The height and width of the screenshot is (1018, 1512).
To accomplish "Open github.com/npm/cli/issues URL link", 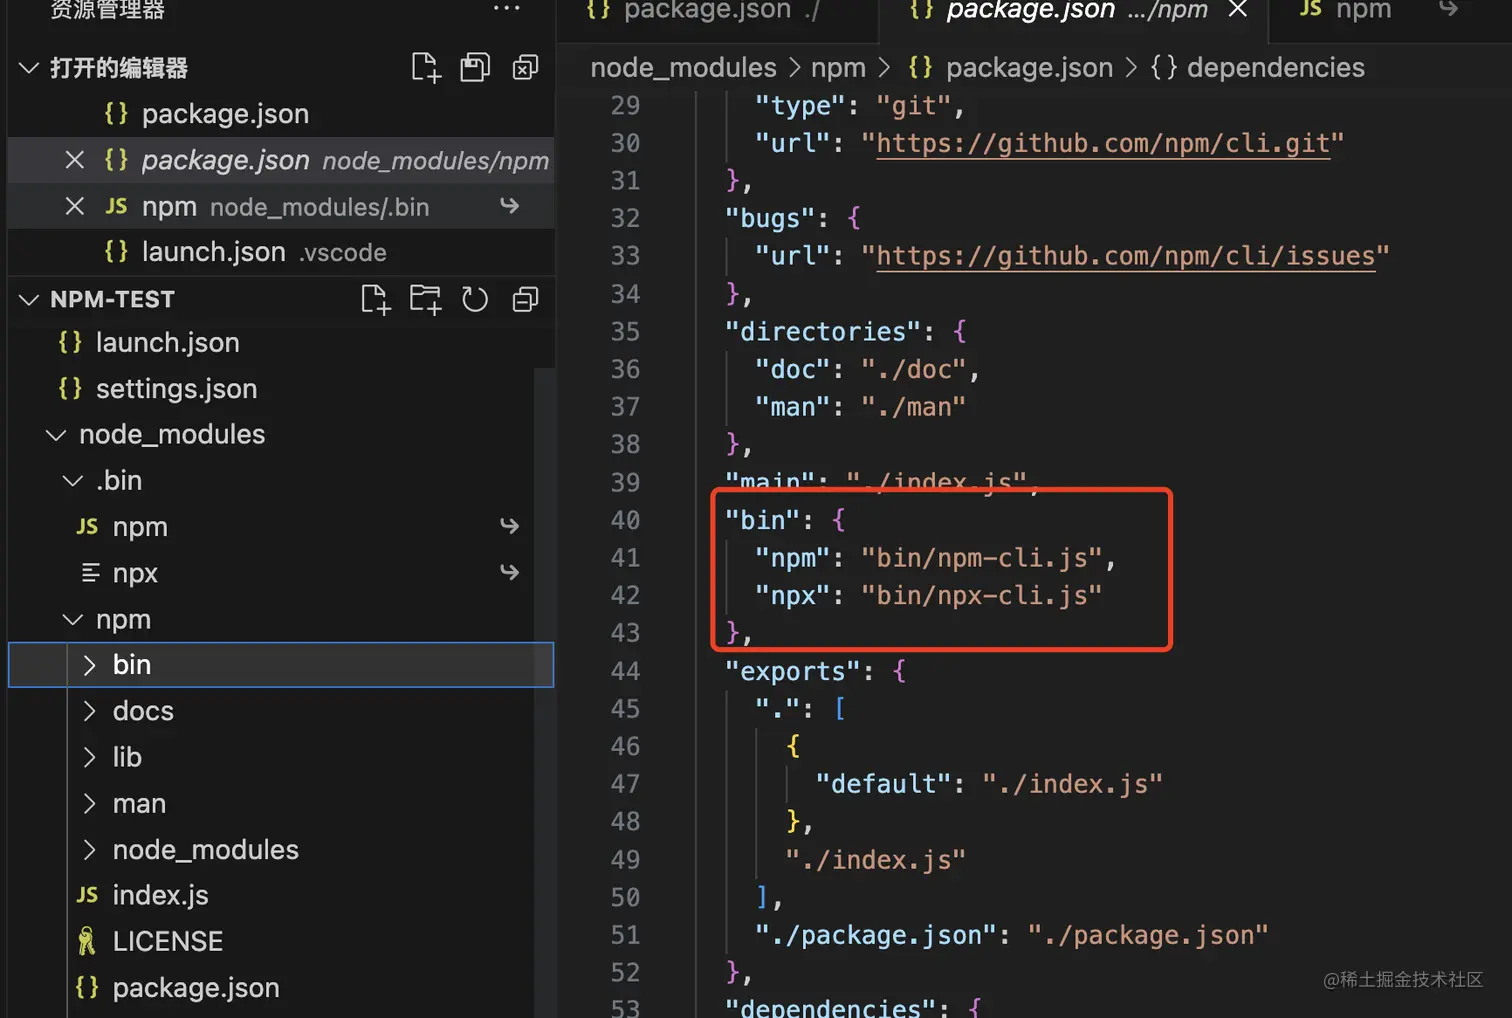I will point(1126,256).
